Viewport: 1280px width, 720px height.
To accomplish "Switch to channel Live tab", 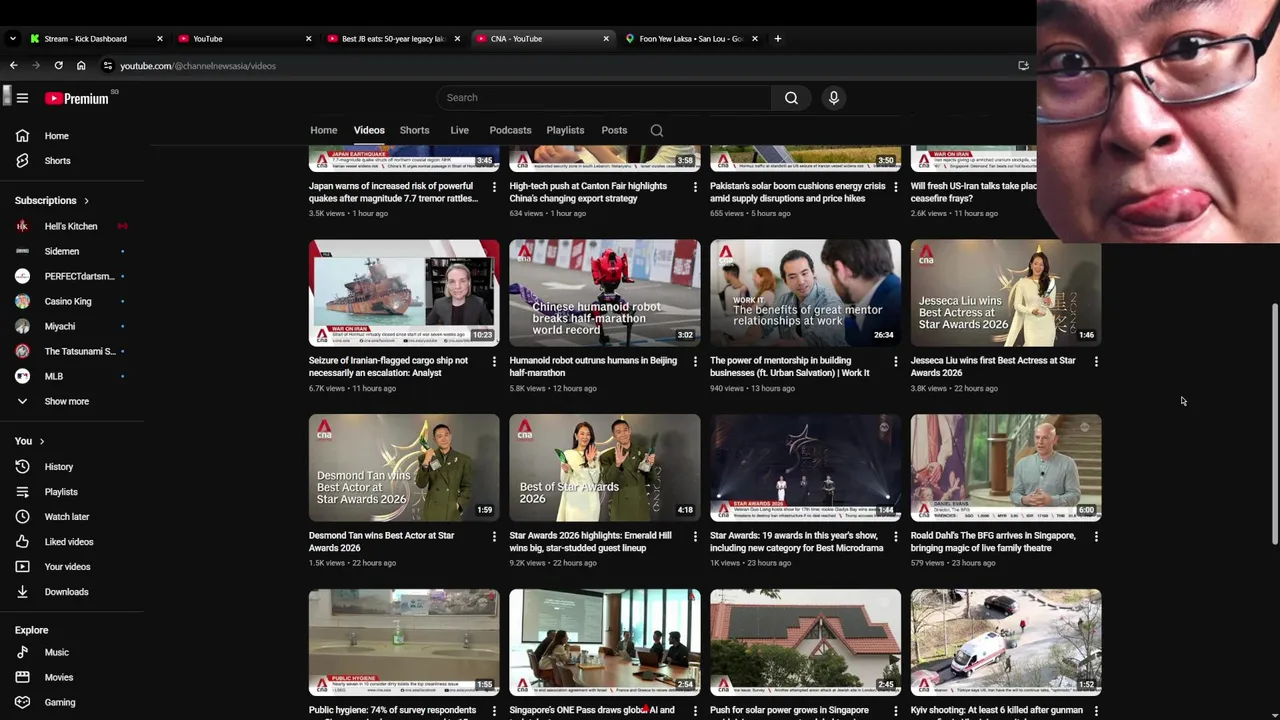I will pyautogui.click(x=459, y=130).
